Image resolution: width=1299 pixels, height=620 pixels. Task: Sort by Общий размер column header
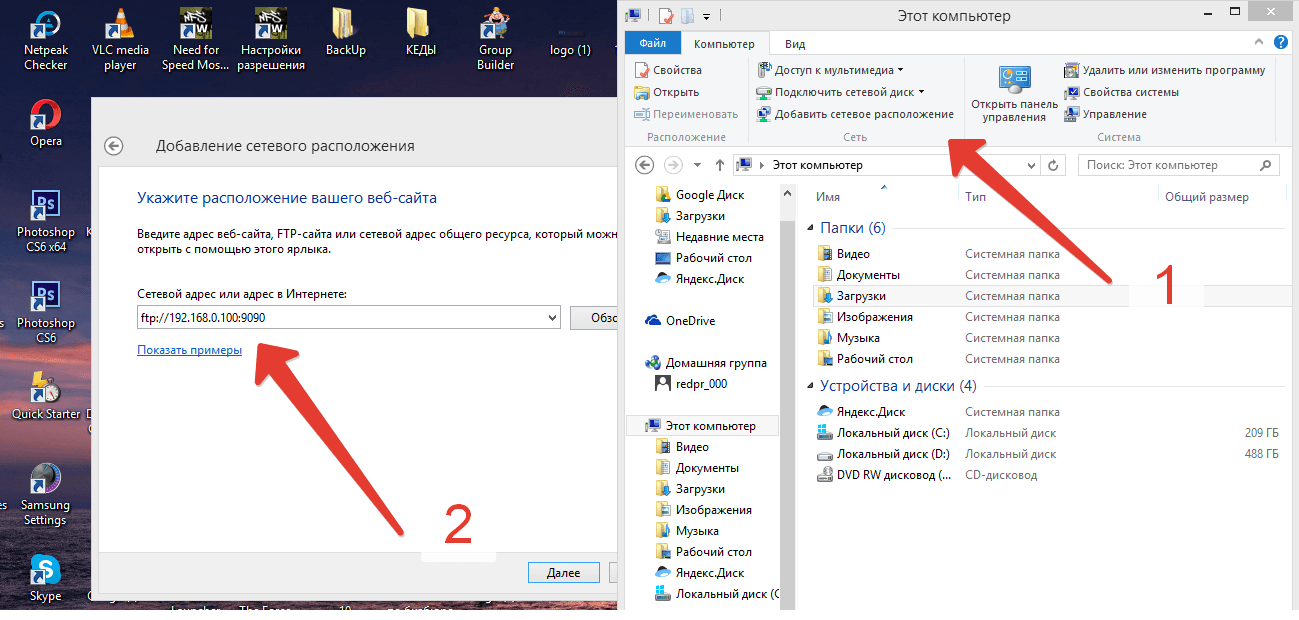[1206, 197]
